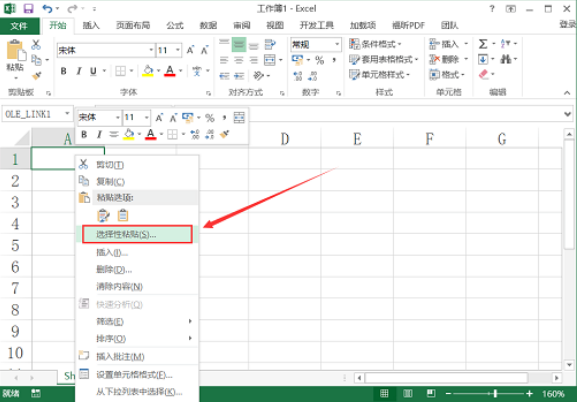Image resolution: width=577 pixels, height=402 pixels.
Task: Click first paste option icon in context menu
Action: click(103, 215)
